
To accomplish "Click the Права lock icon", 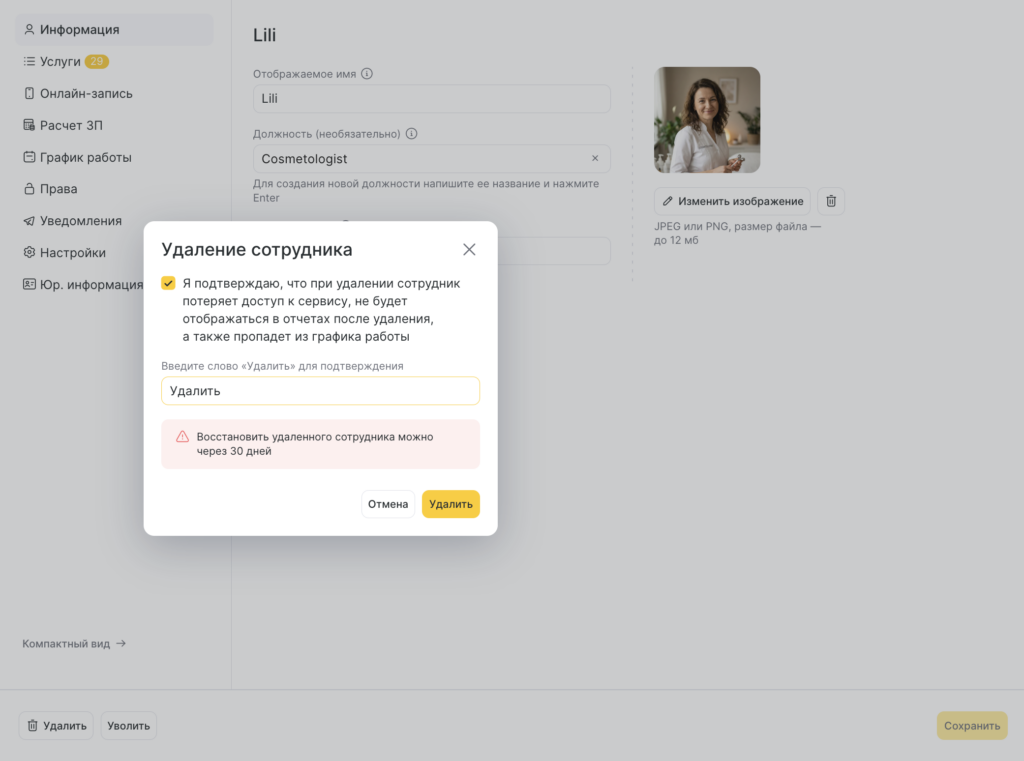I will (30, 189).
